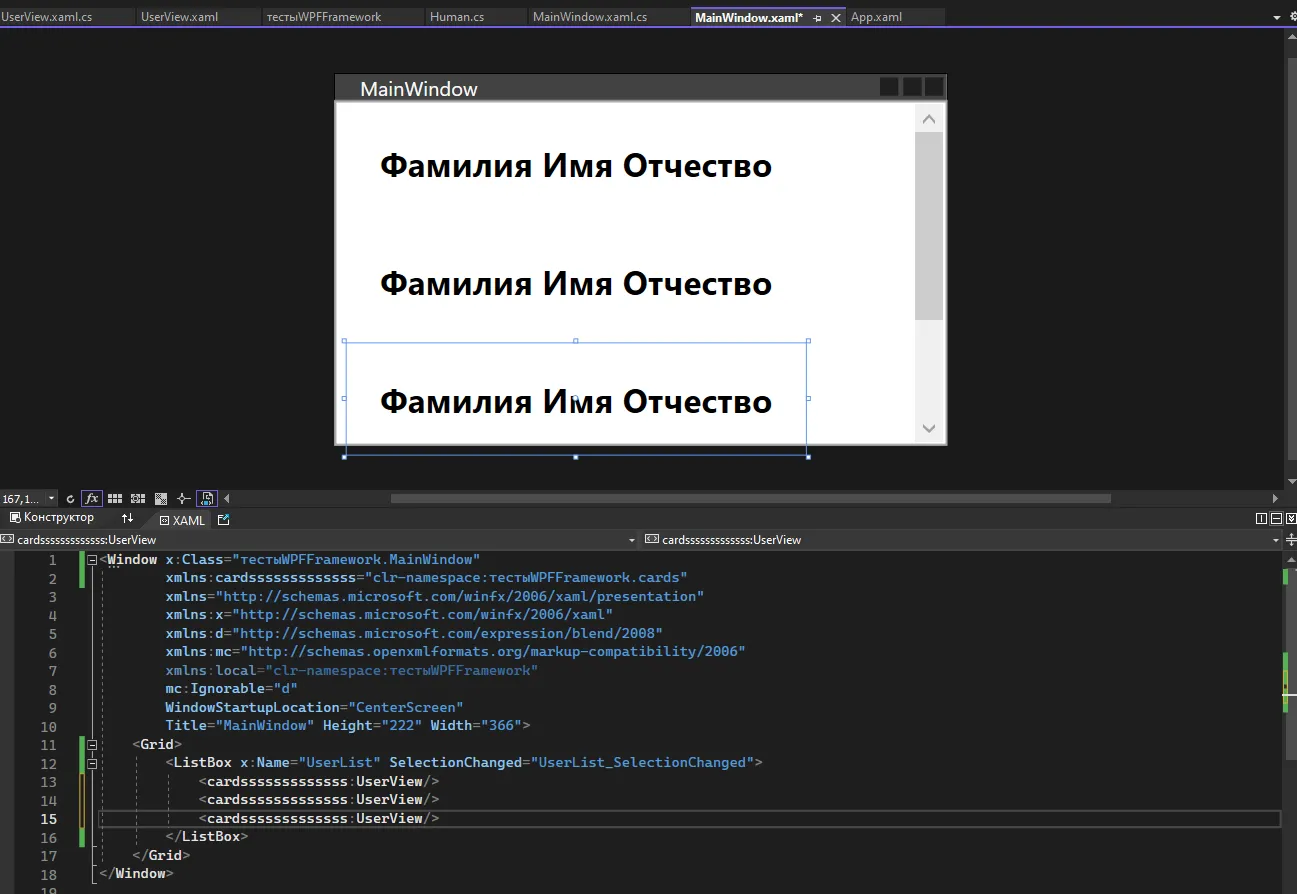Click the refresh zoom icon in designer toolbar
This screenshot has width=1297, height=894.
pos(70,498)
